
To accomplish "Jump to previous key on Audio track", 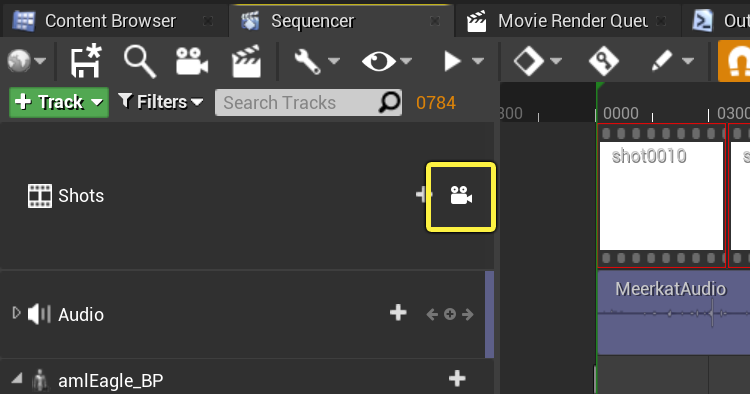I will click(x=432, y=314).
